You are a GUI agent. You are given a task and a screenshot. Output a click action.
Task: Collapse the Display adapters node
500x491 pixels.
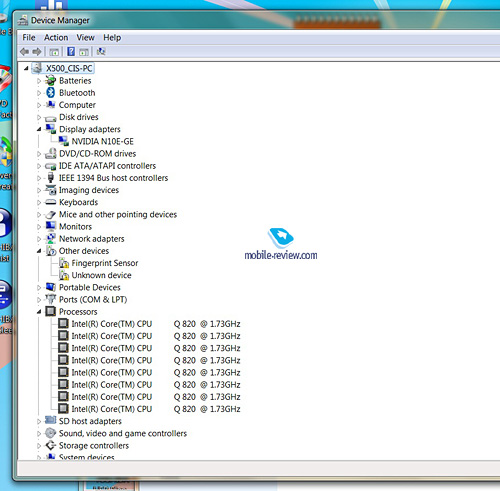(39, 129)
